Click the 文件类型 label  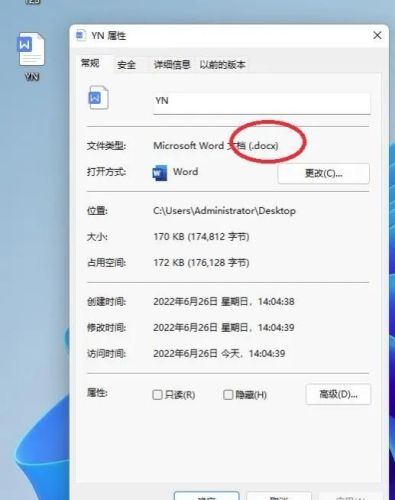[106, 146]
